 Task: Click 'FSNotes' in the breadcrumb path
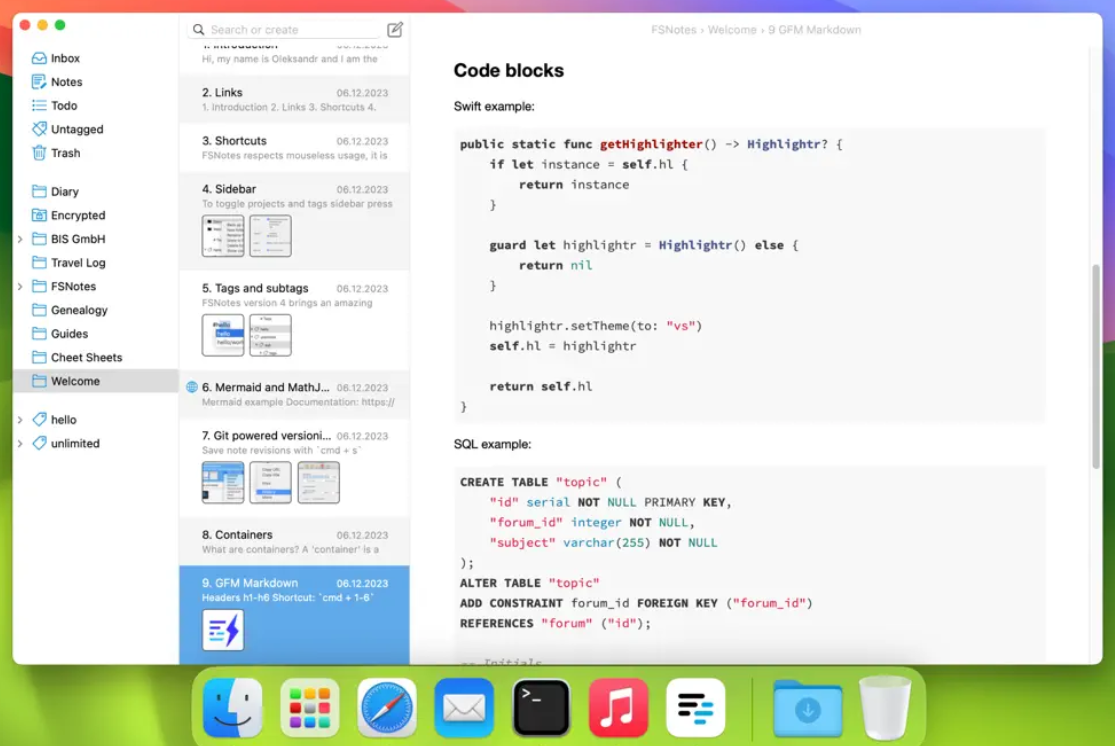[x=673, y=30]
